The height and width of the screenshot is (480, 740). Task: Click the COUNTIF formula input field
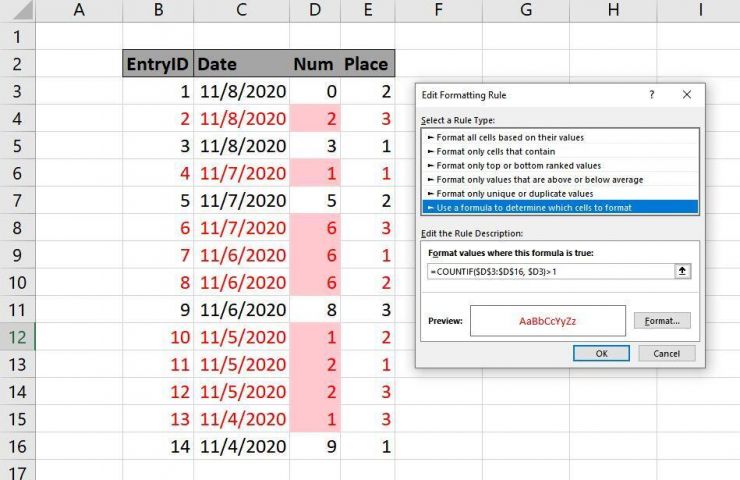pyautogui.click(x=551, y=271)
